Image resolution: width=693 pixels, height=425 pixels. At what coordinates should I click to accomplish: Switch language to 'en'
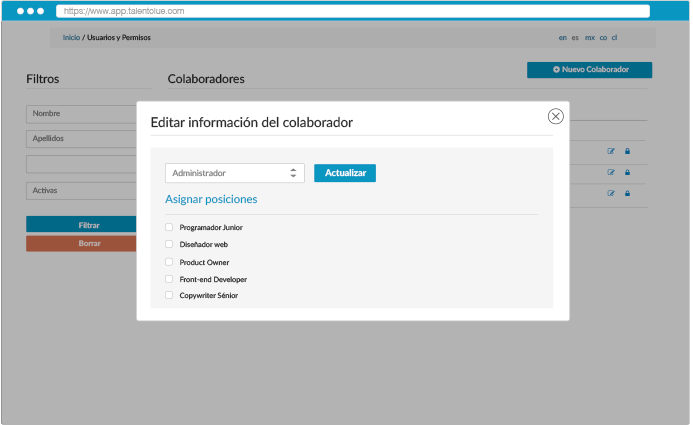pyautogui.click(x=562, y=37)
